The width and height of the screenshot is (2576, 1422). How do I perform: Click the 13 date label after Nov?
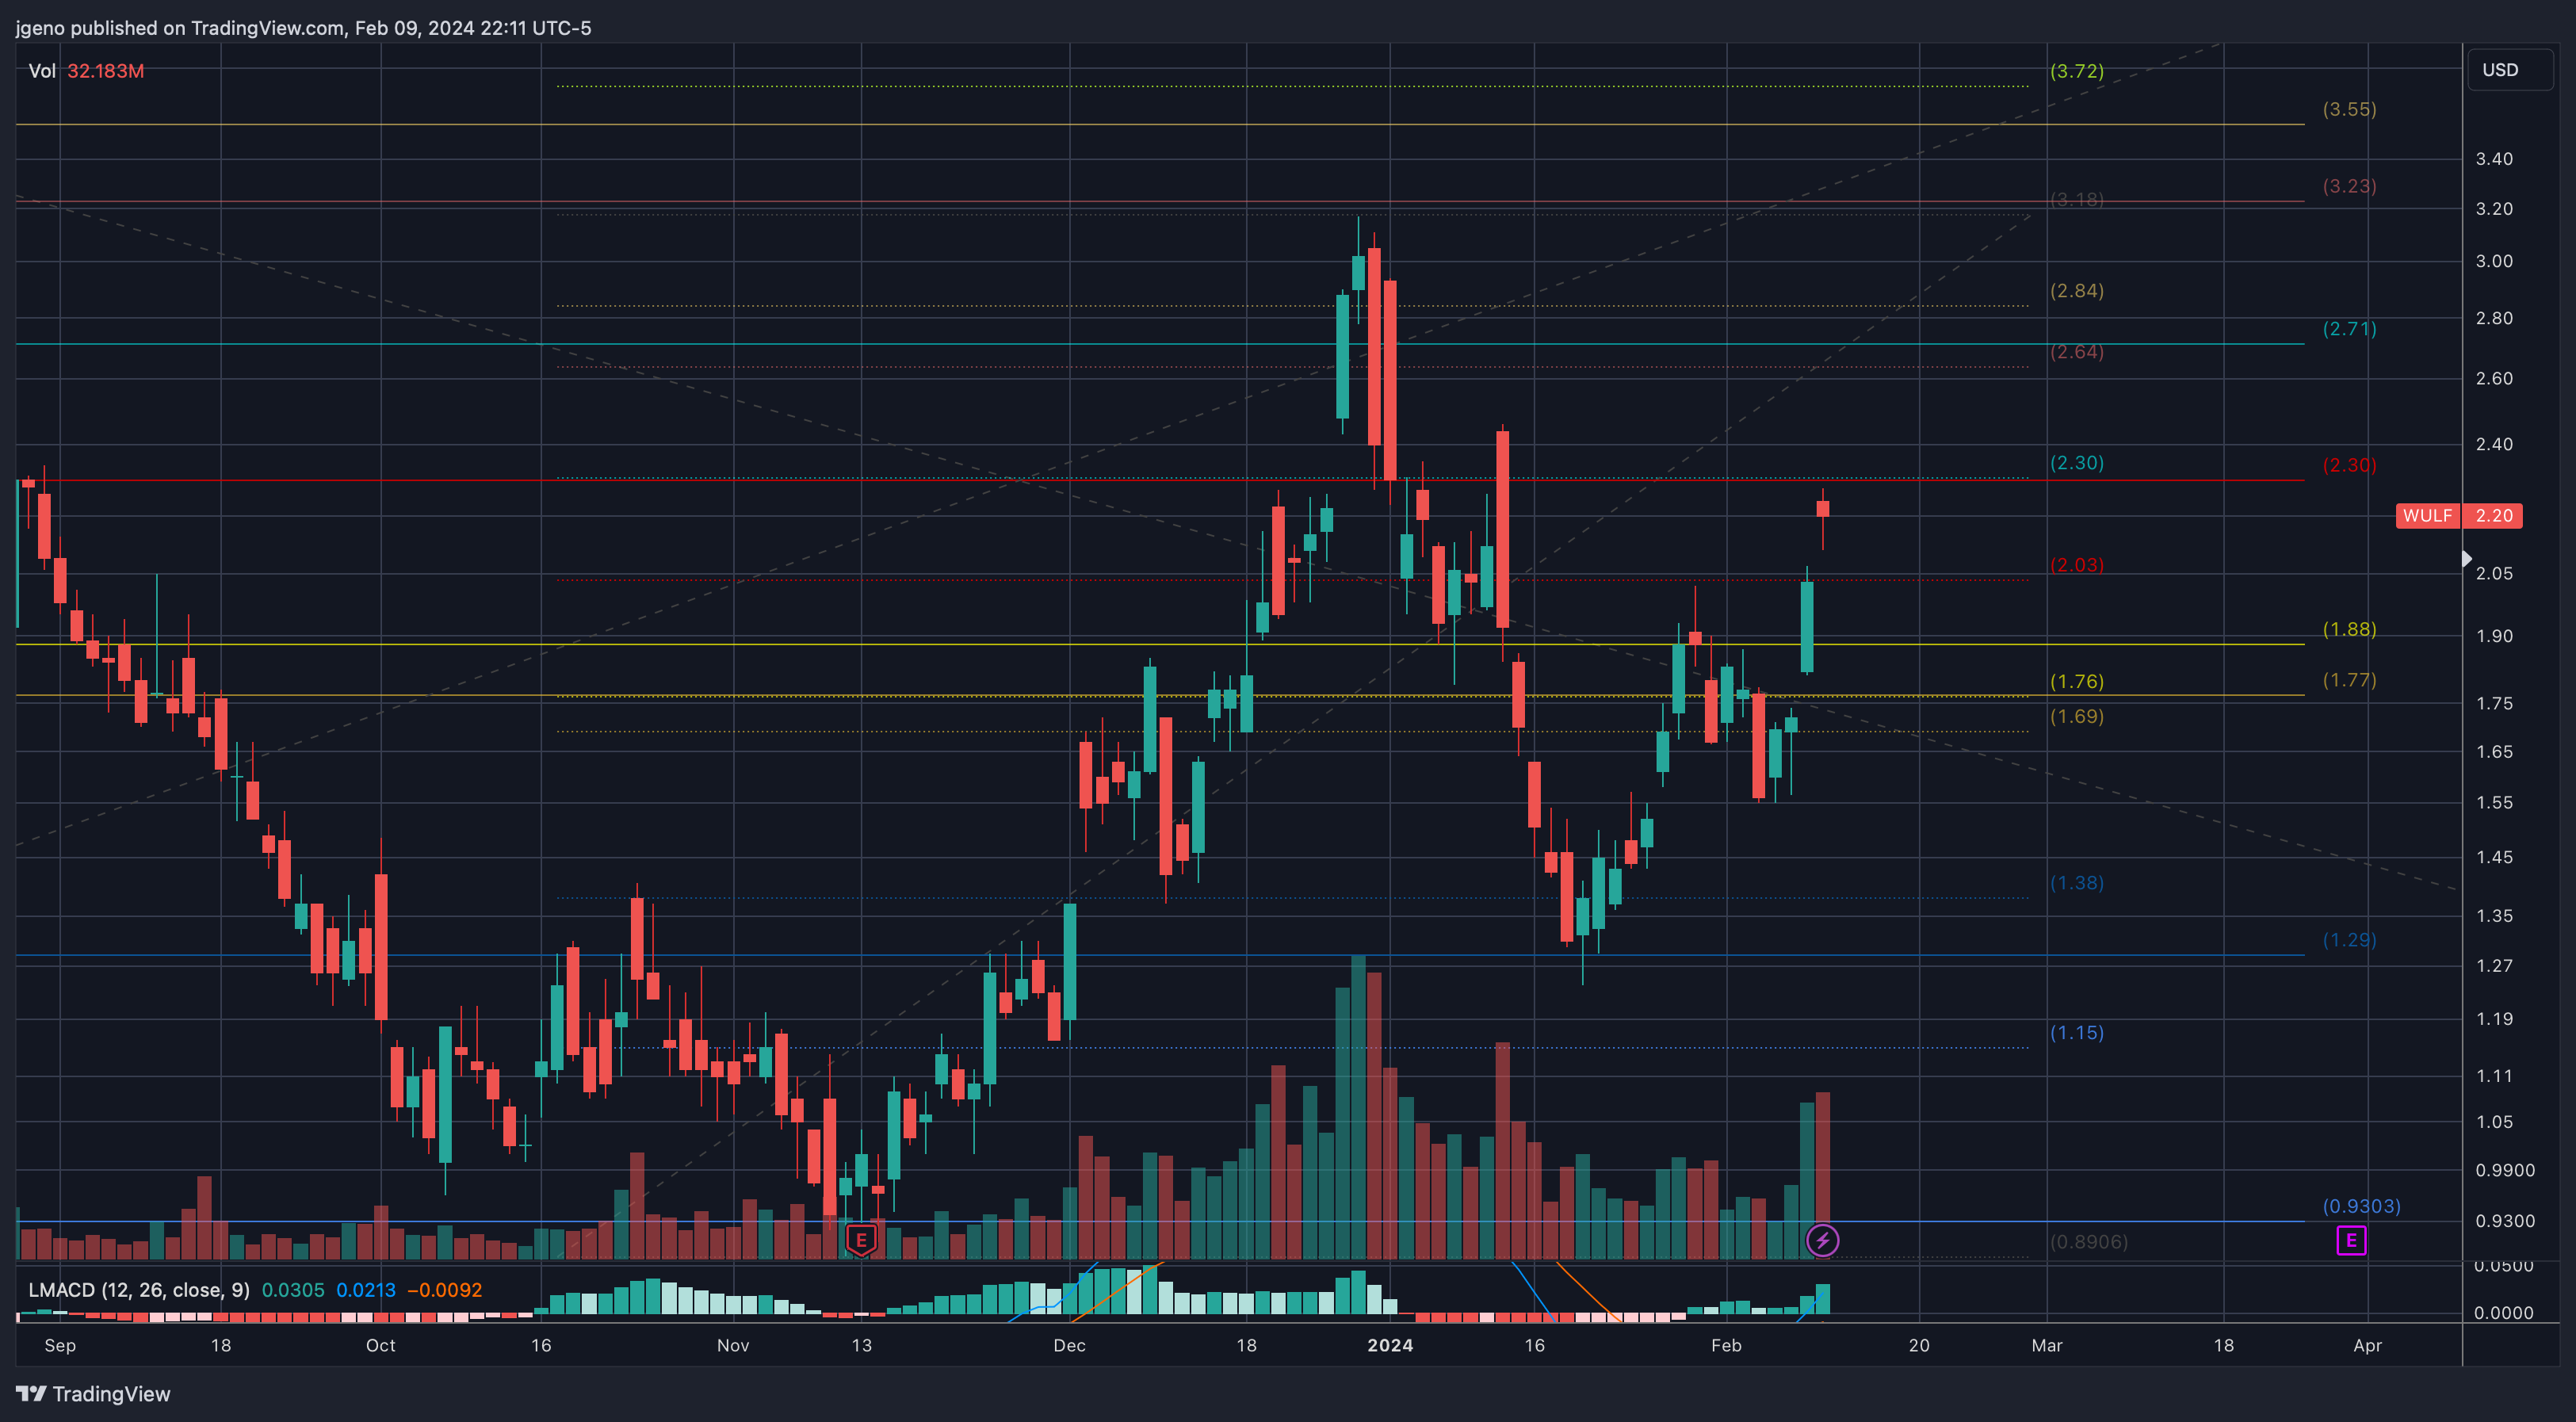(862, 1345)
